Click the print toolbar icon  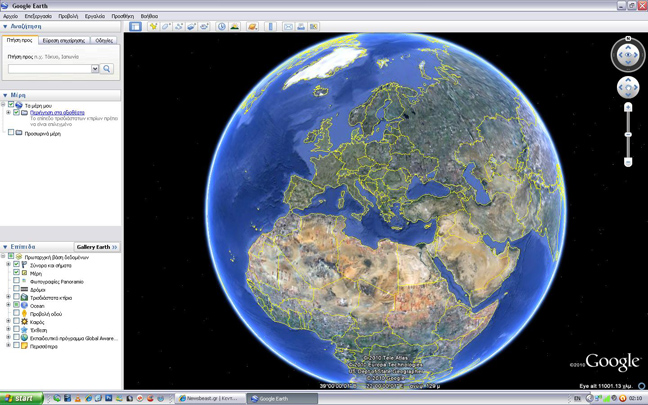(x=301, y=27)
